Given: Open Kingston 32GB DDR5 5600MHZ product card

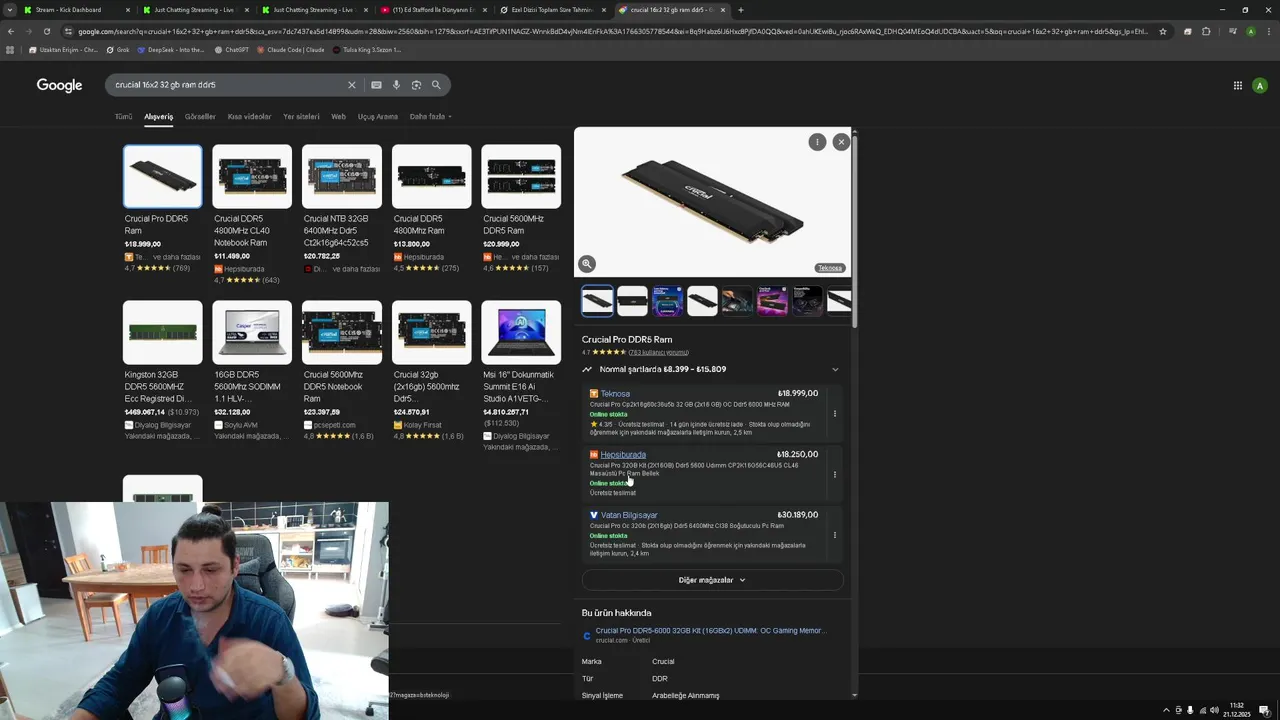Looking at the screenshot, I should click(162, 371).
